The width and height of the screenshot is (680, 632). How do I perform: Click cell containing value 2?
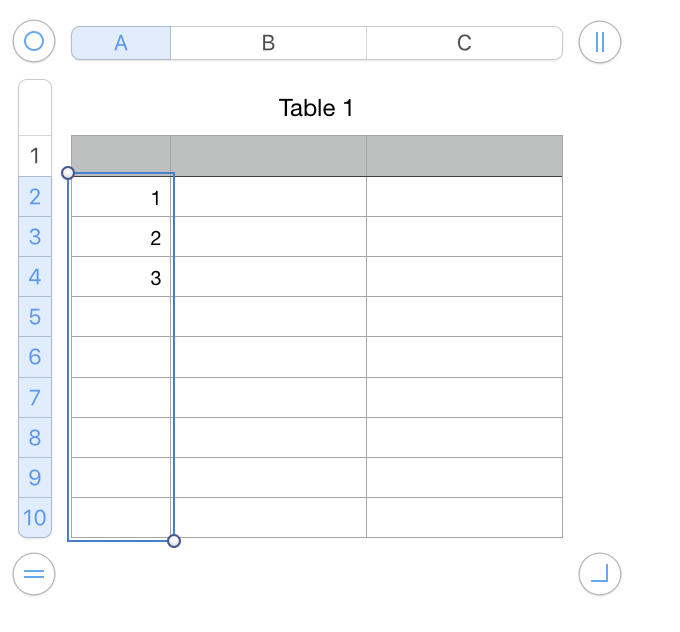click(121, 237)
